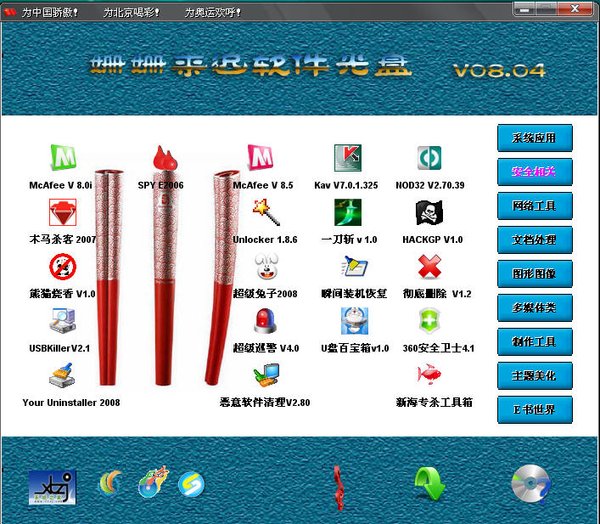
Task: Open 超级兔子2008 rabbit icon
Action: [266, 266]
